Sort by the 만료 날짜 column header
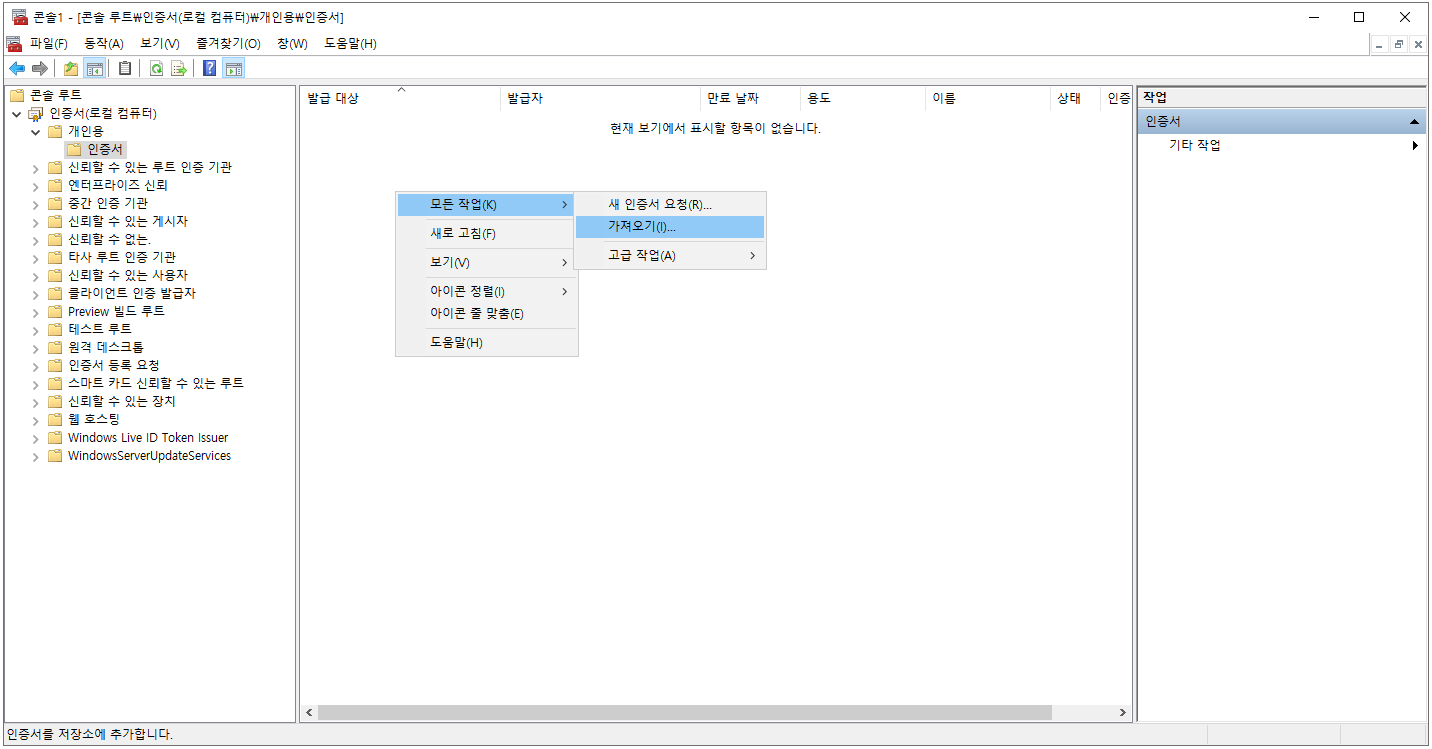 (750, 98)
